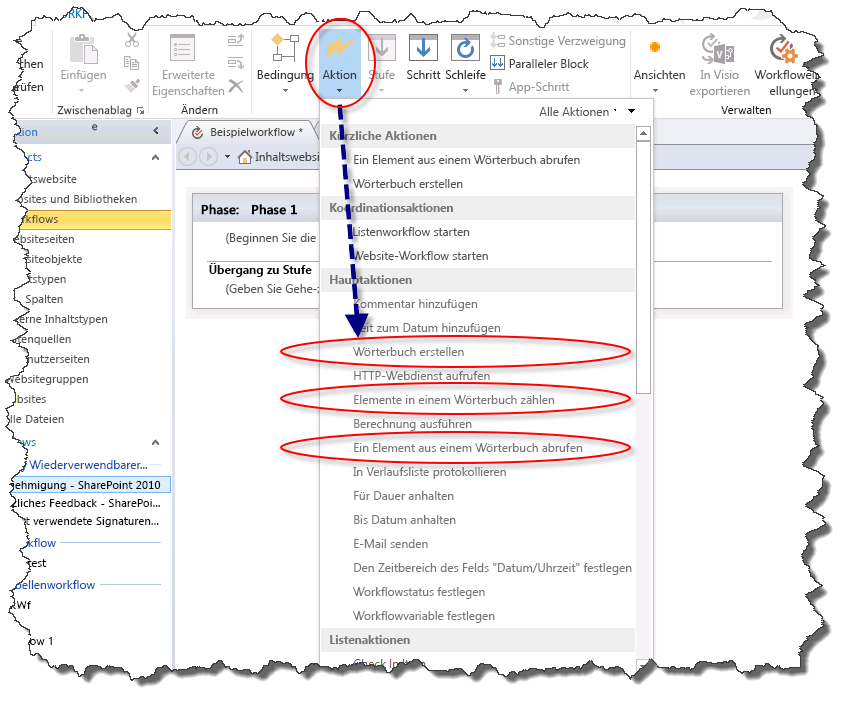Open Websitegruppen navigation item
Screen dimensions: 847x701
click(x=49, y=379)
